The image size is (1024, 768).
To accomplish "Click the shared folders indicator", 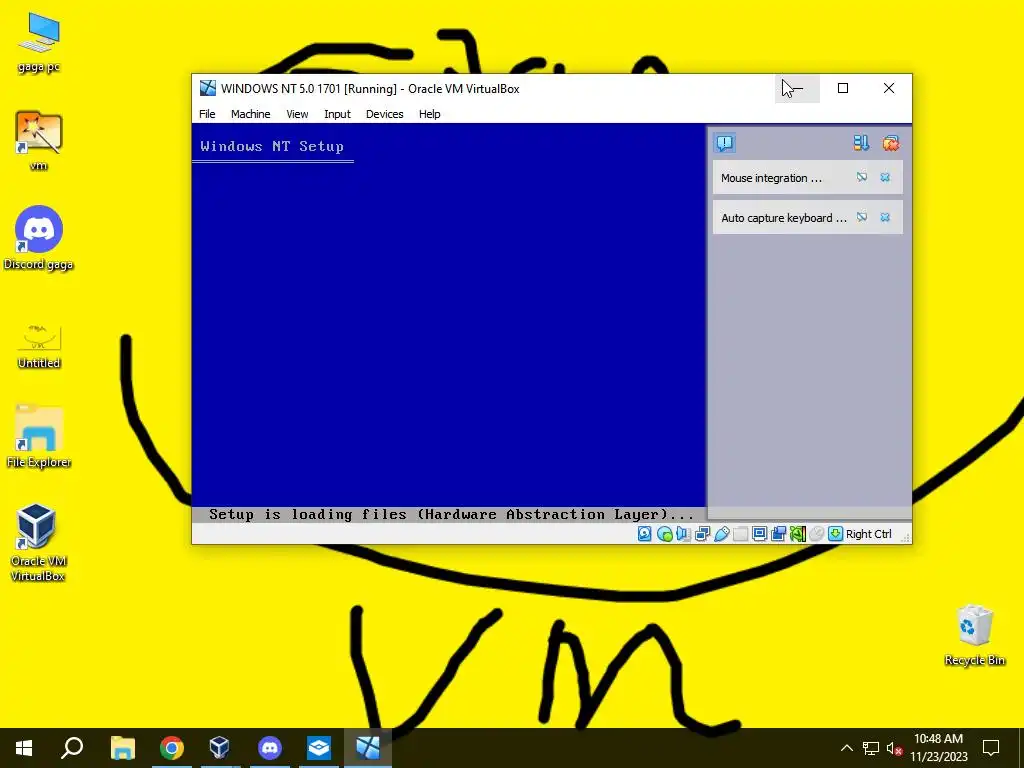I will click(x=740, y=534).
